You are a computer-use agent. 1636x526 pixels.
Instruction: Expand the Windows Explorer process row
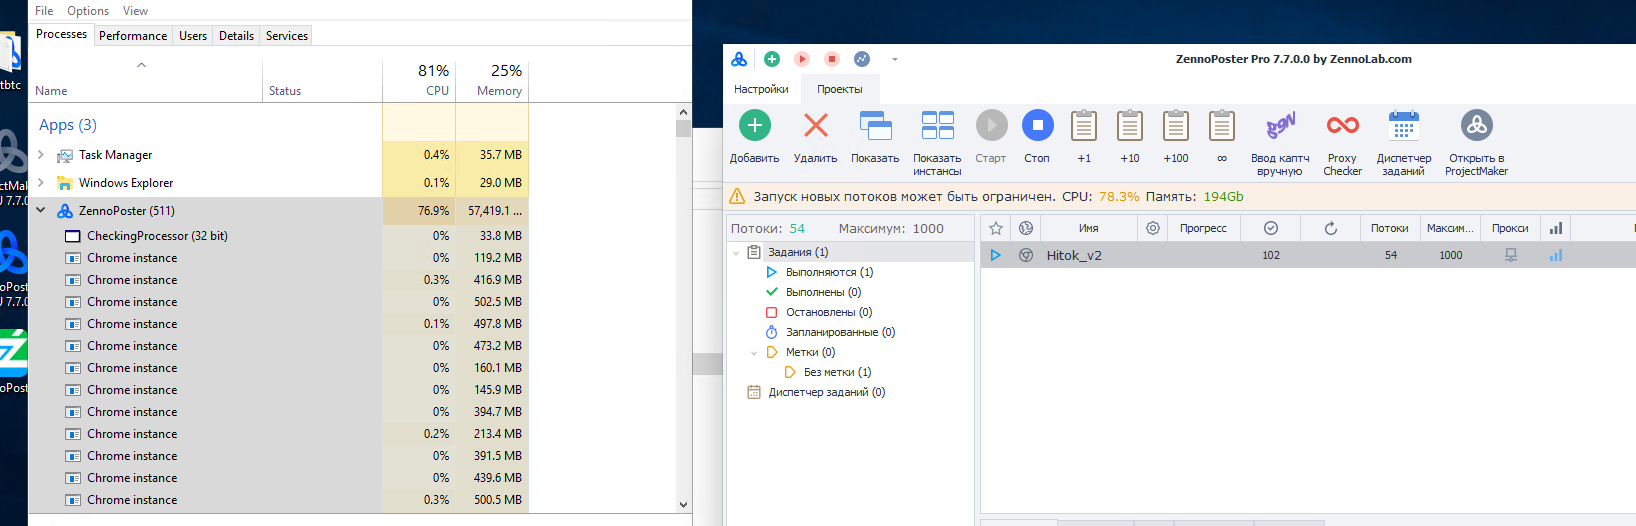click(41, 183)
